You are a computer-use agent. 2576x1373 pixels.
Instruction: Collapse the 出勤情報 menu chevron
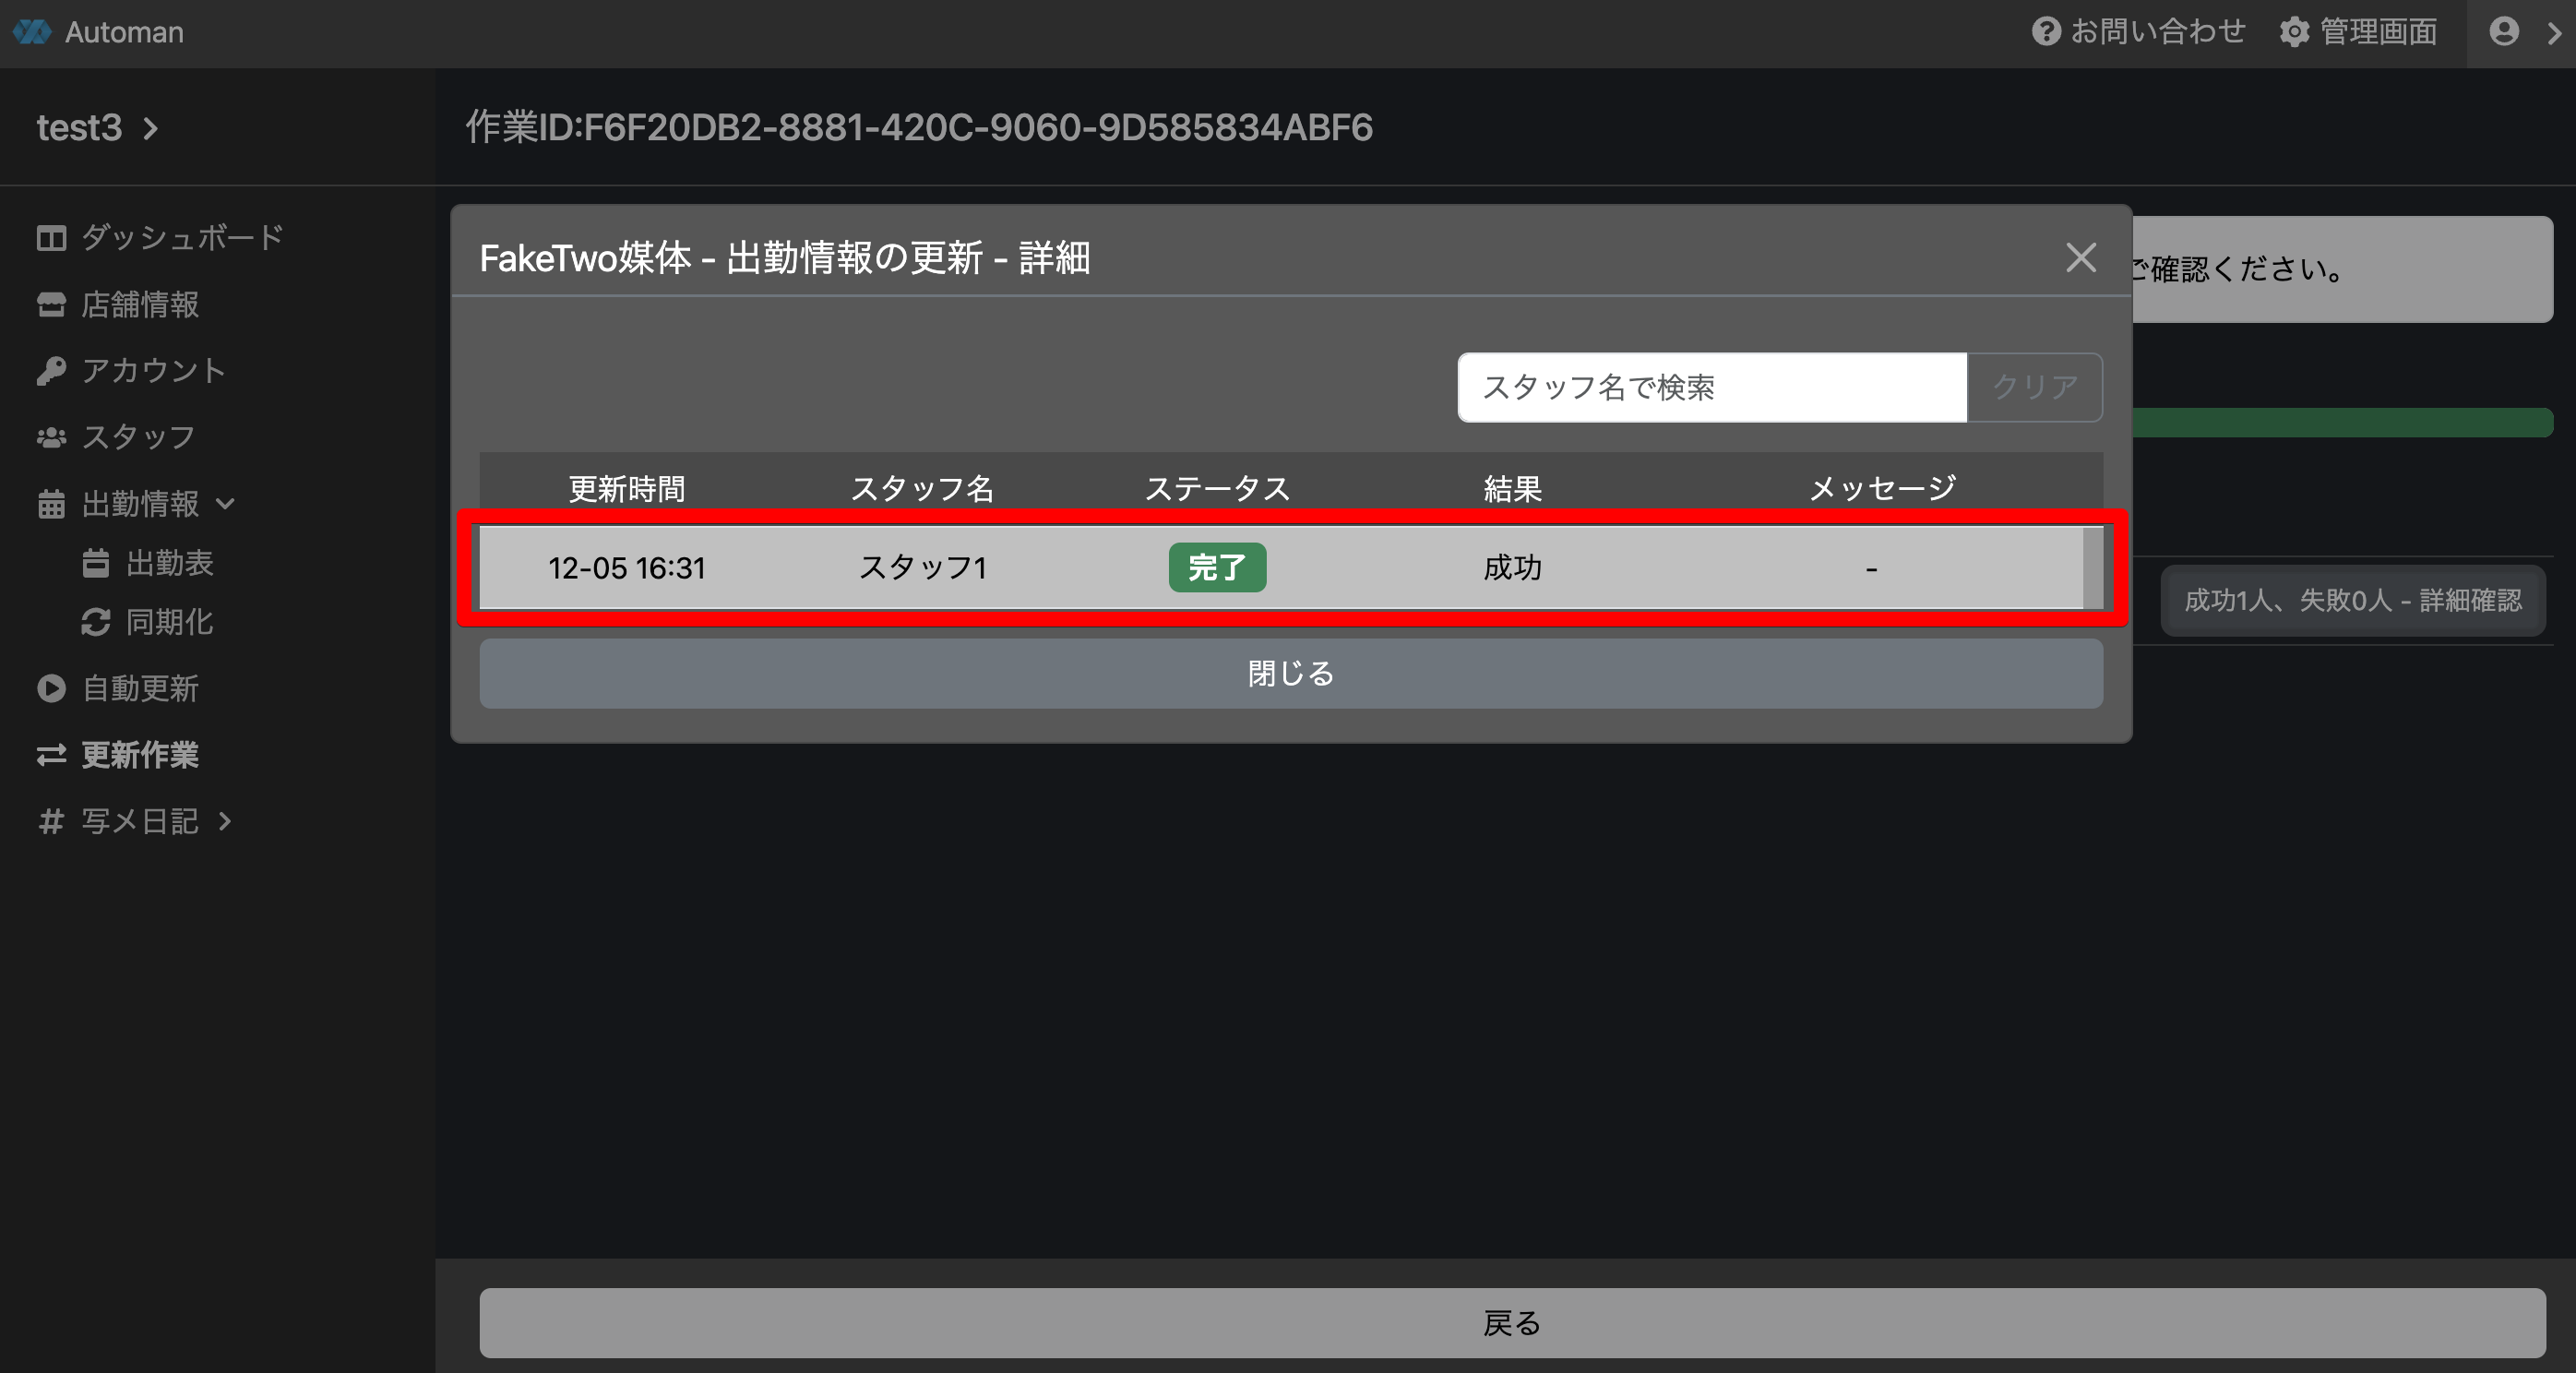coord(226,504)
